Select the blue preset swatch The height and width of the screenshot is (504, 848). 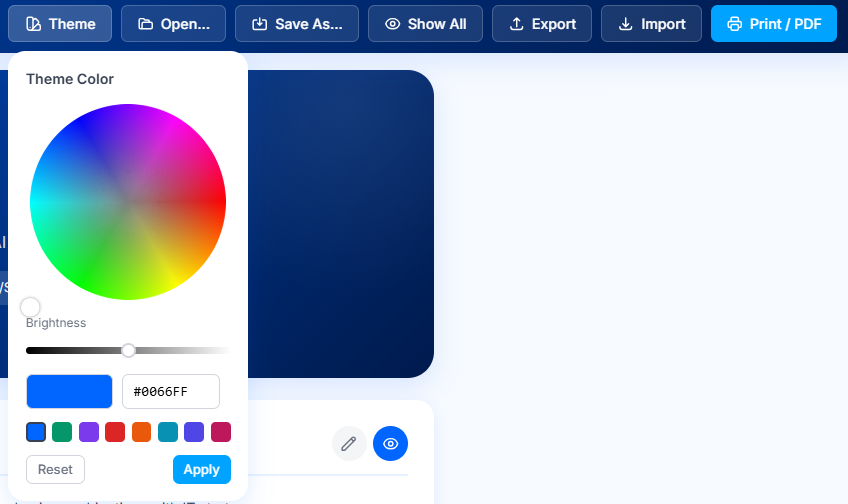[36, 432]
